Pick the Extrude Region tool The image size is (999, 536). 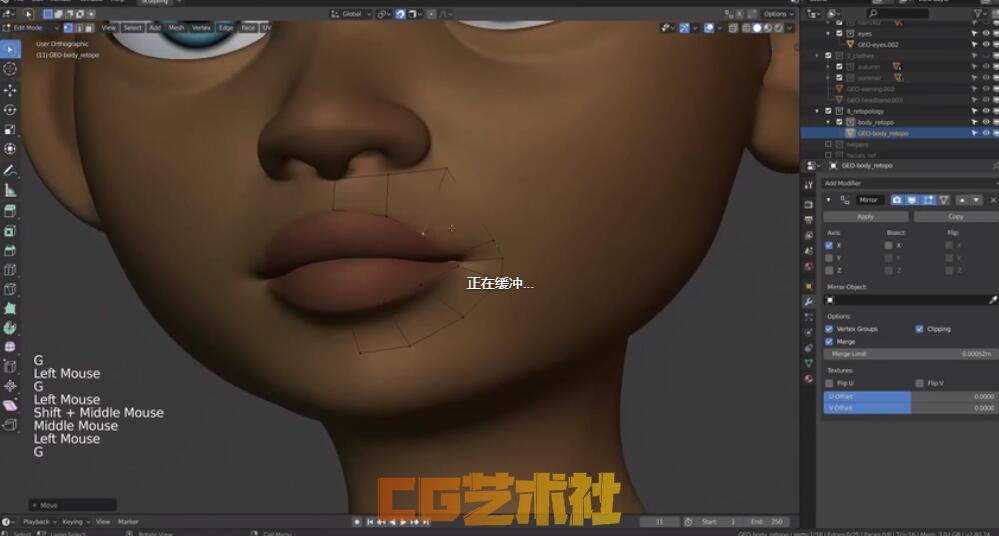(10, 211)
